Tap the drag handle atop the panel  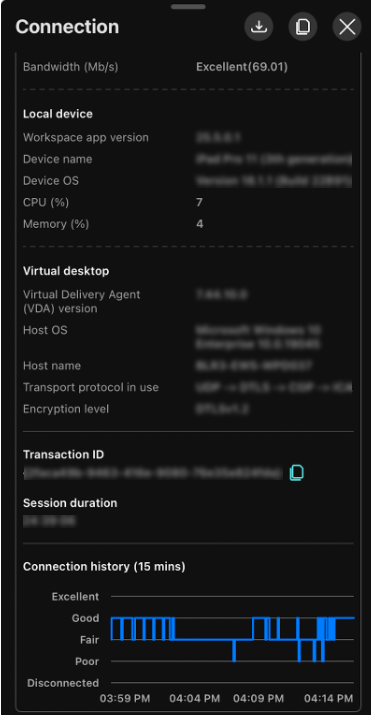pyautogui.click(x=186, y=6)
